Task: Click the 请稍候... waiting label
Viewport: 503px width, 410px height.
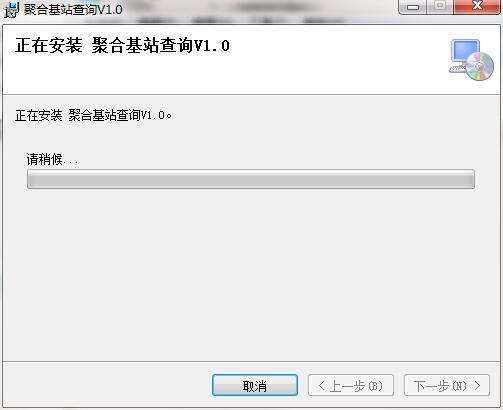Action: tap(53, 159)
